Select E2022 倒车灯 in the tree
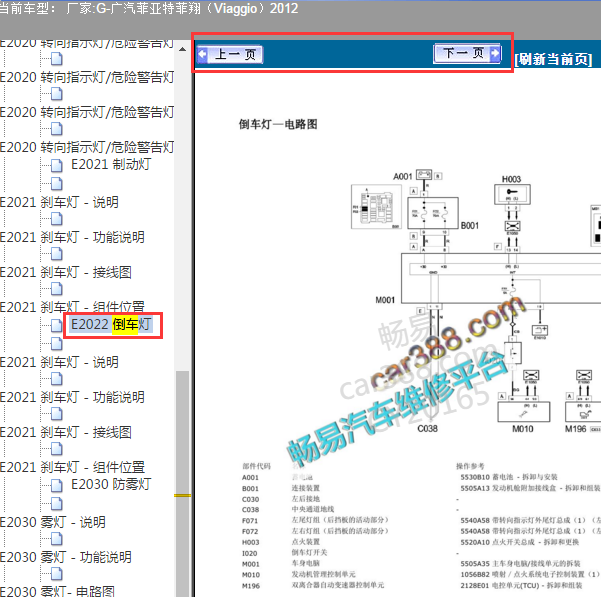Viewport: 601px width, 597px height. point(111,325)
